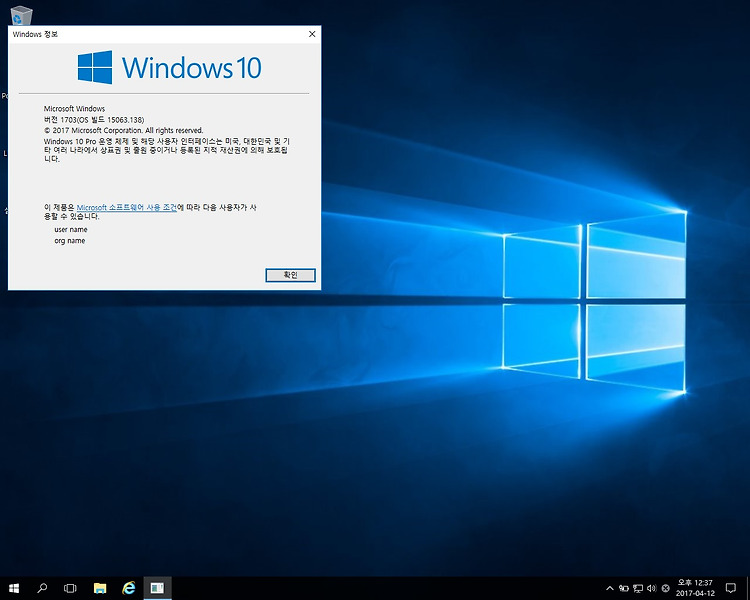This screenshot has height=600, width=750.
Task: Select the Windows 정보 app taskbar button
Action: point(157,588)
